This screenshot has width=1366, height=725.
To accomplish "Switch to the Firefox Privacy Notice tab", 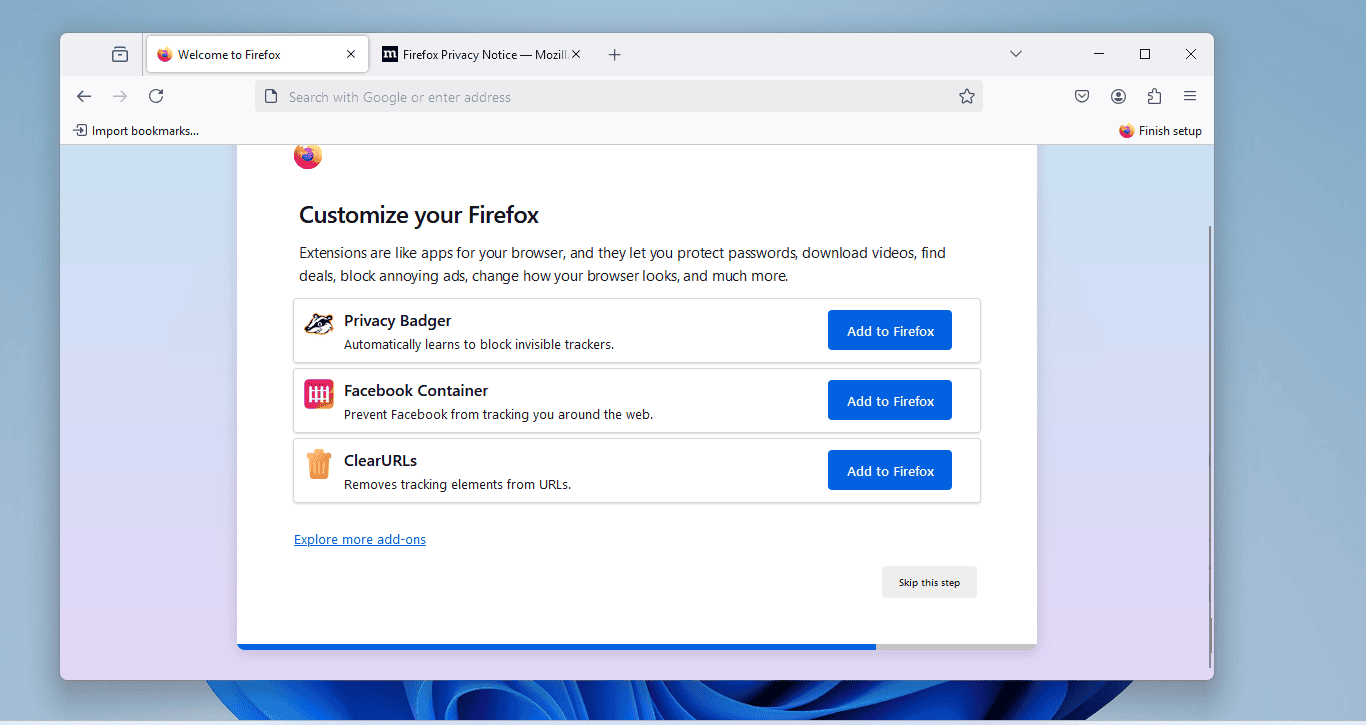I will (x=481, y=55).
